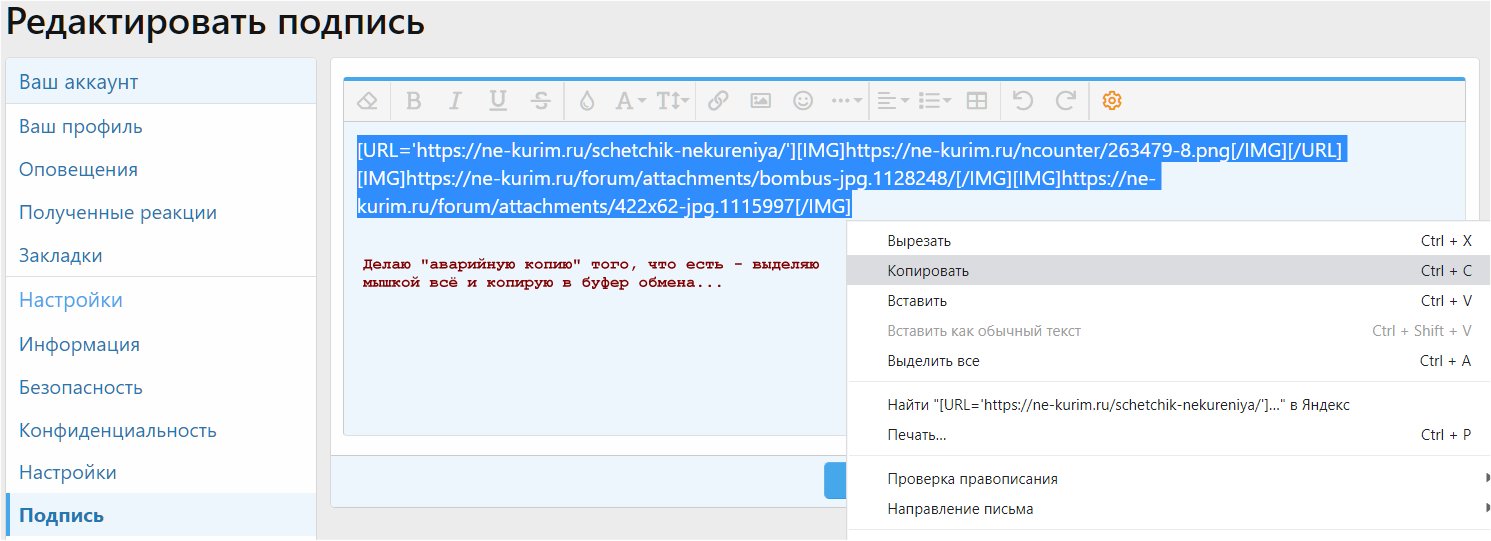Toggle BB code mode with the gear icon
Screen dimensions: 1491x541
[1111, 101]
